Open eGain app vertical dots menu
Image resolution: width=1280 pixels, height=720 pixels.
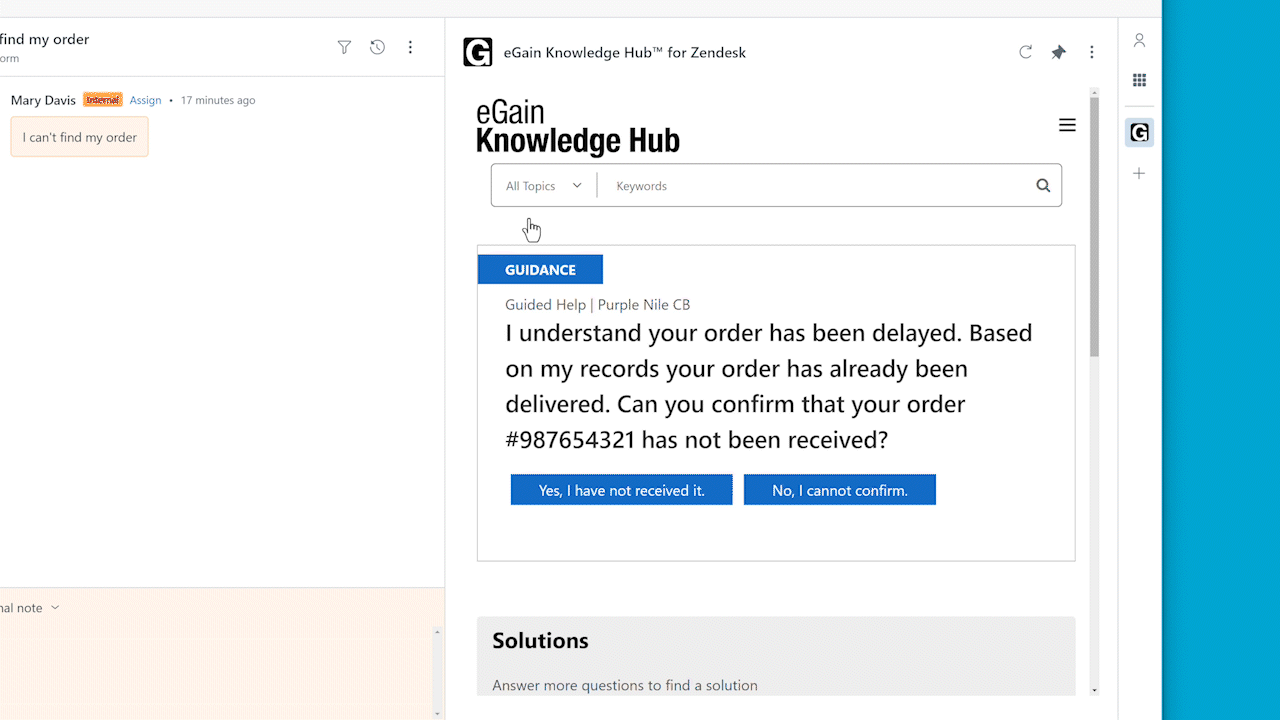coord(1091,52)
